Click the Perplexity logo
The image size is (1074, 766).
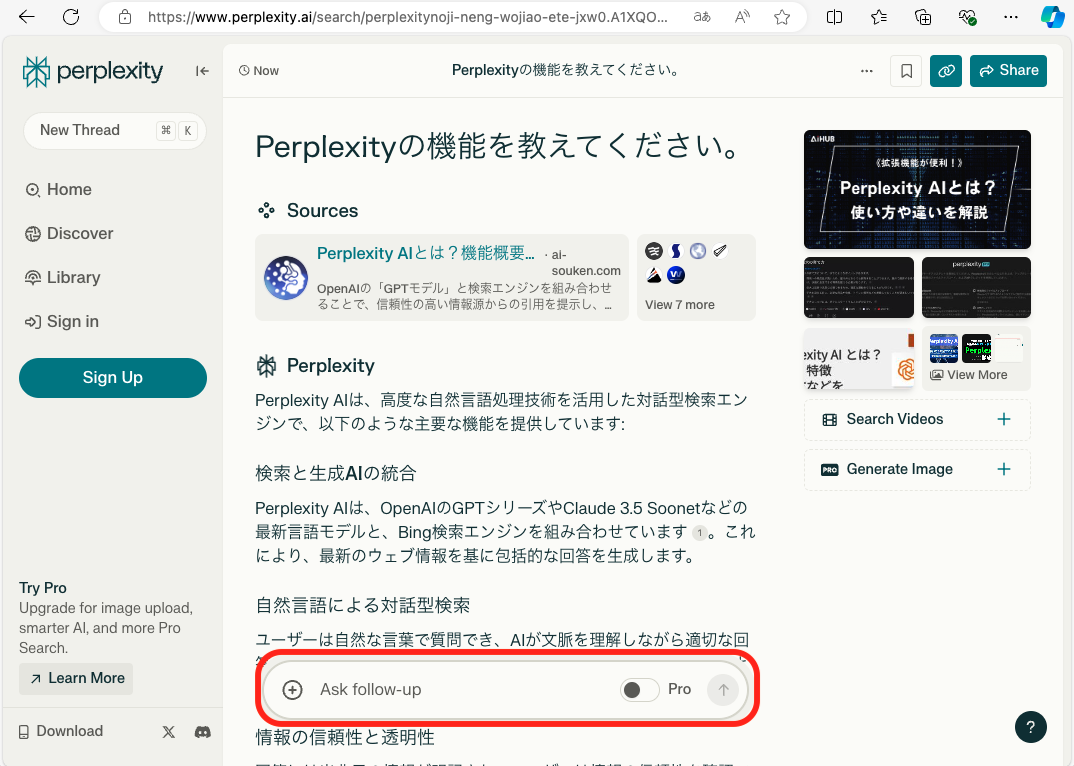point(92,71)
